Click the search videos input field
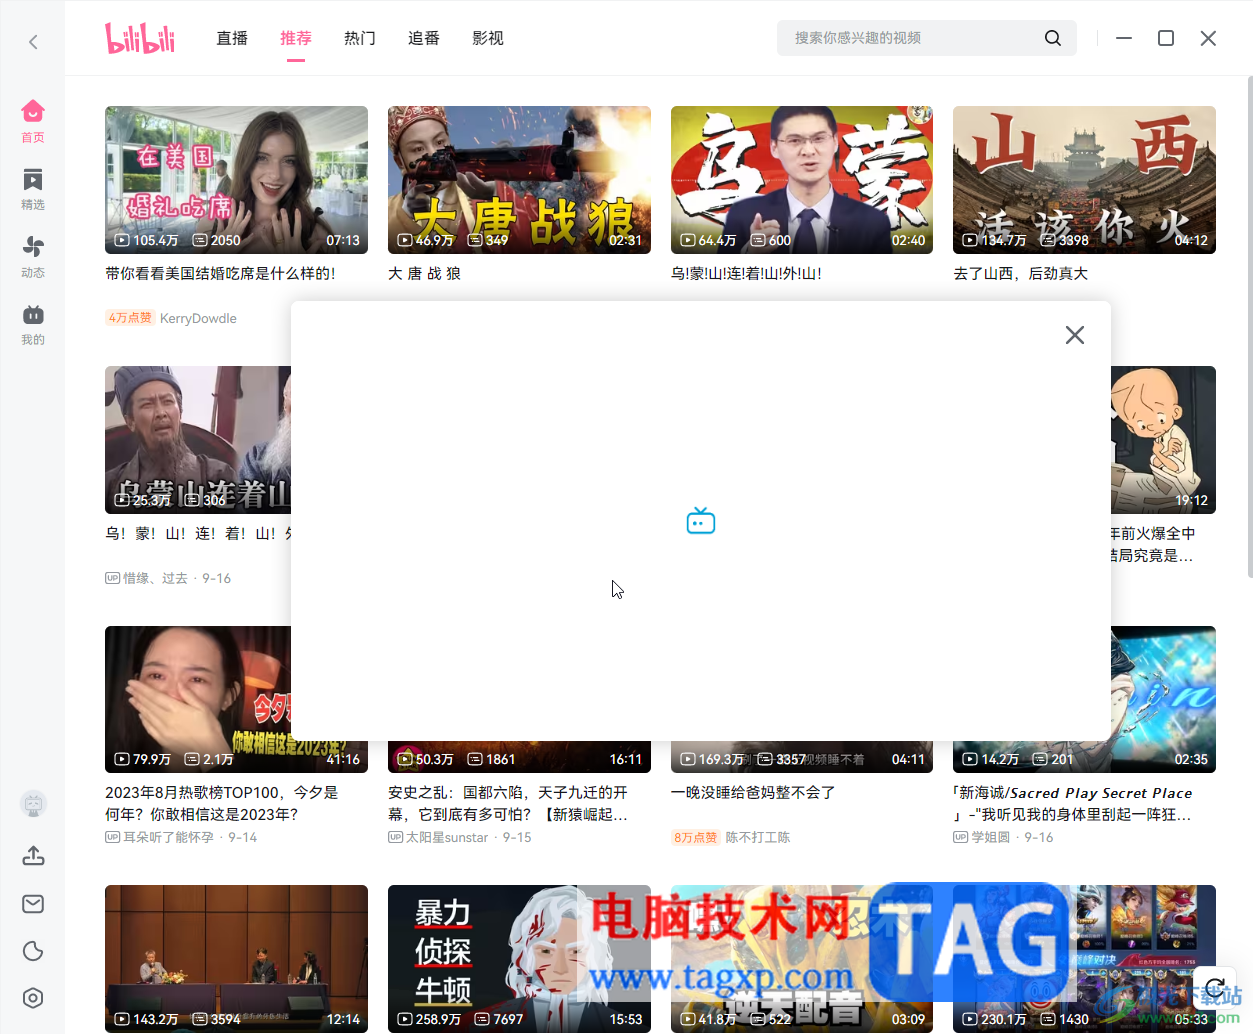Screen dimensions: 1253x1034 (x=910, y=38)
